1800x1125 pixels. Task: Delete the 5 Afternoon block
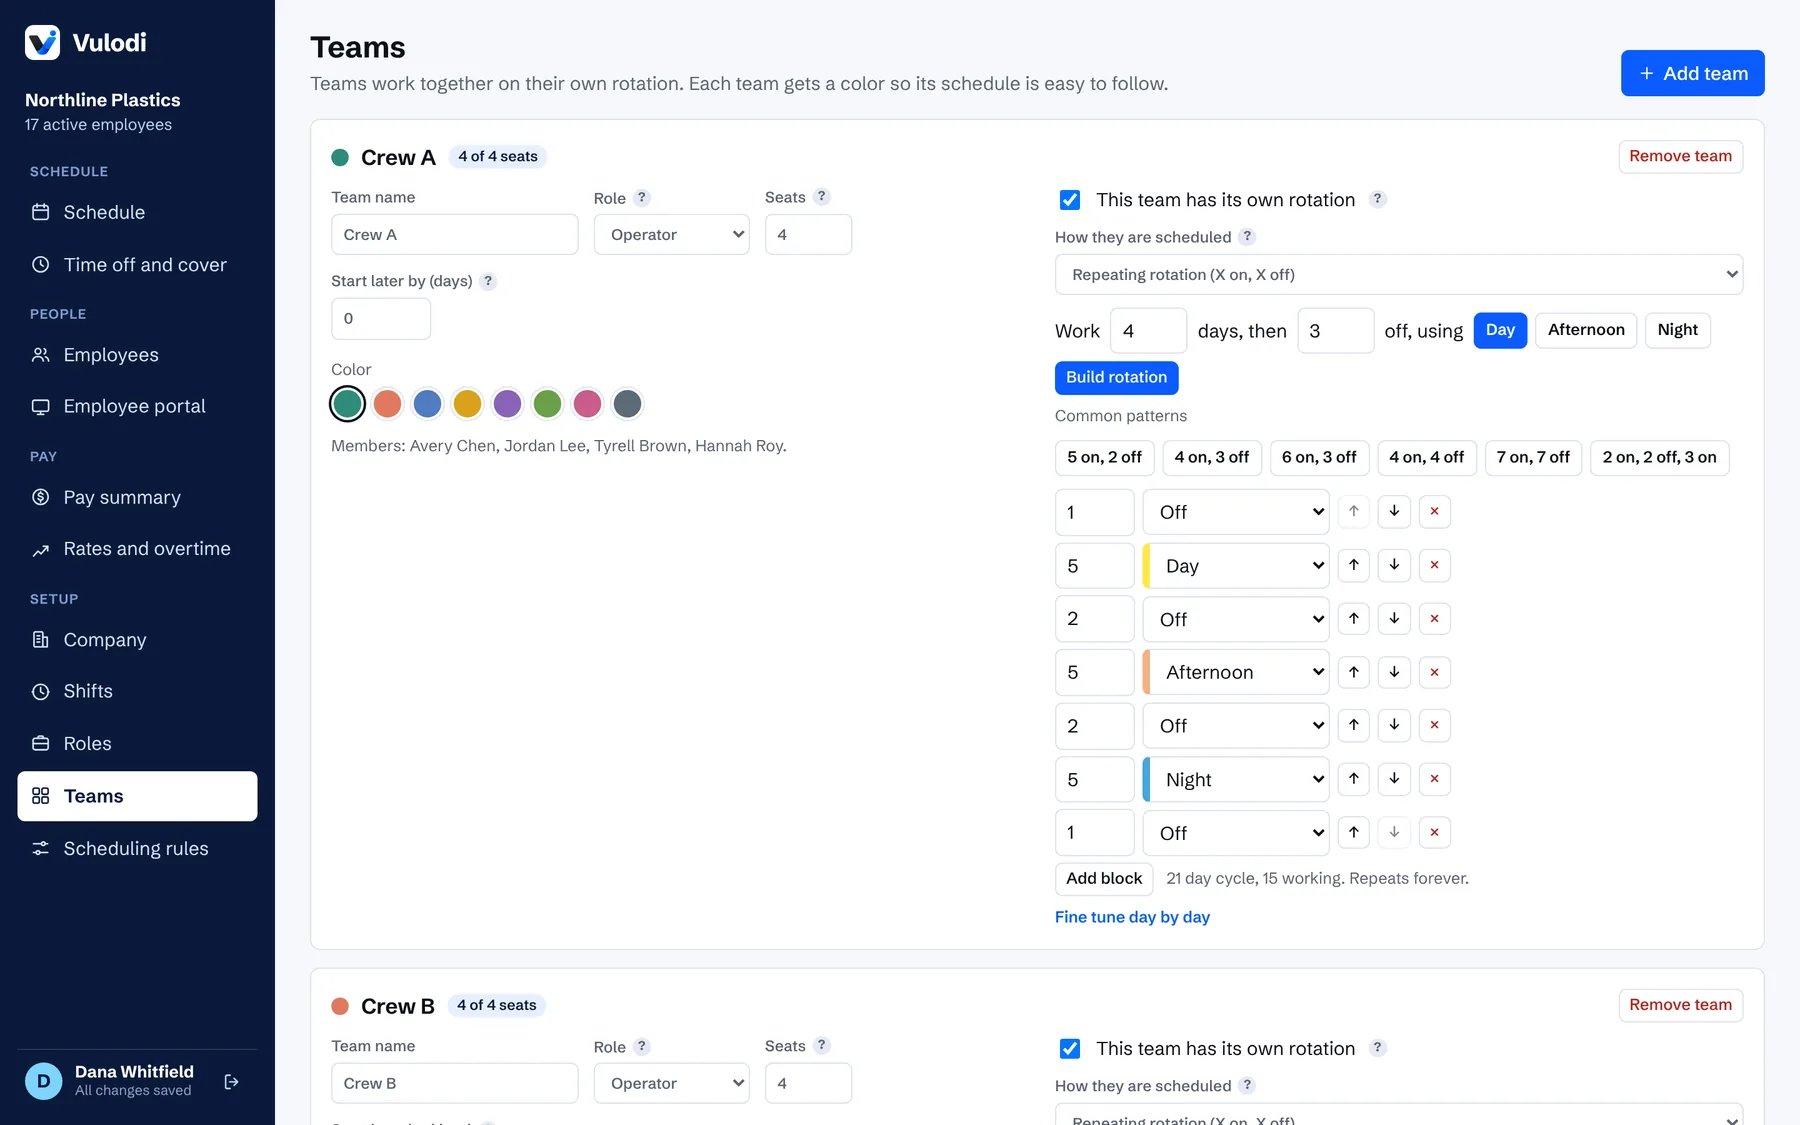pyautogui.click(x=1434, y=672)
